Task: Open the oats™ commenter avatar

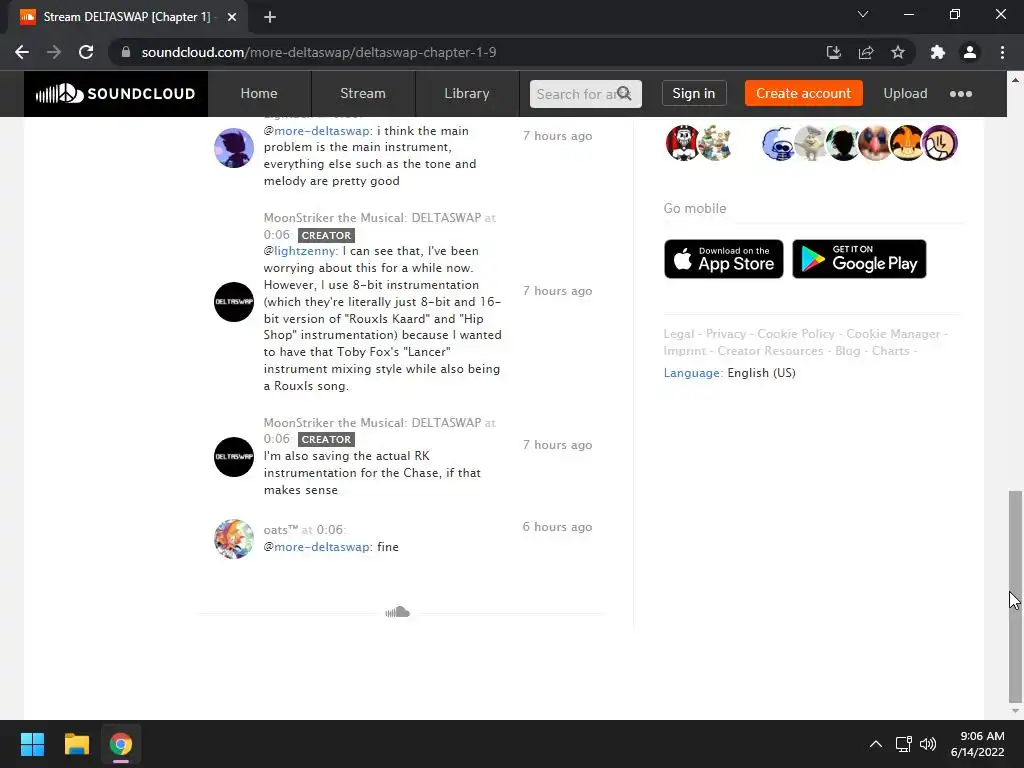Action: tap(234, 539)
